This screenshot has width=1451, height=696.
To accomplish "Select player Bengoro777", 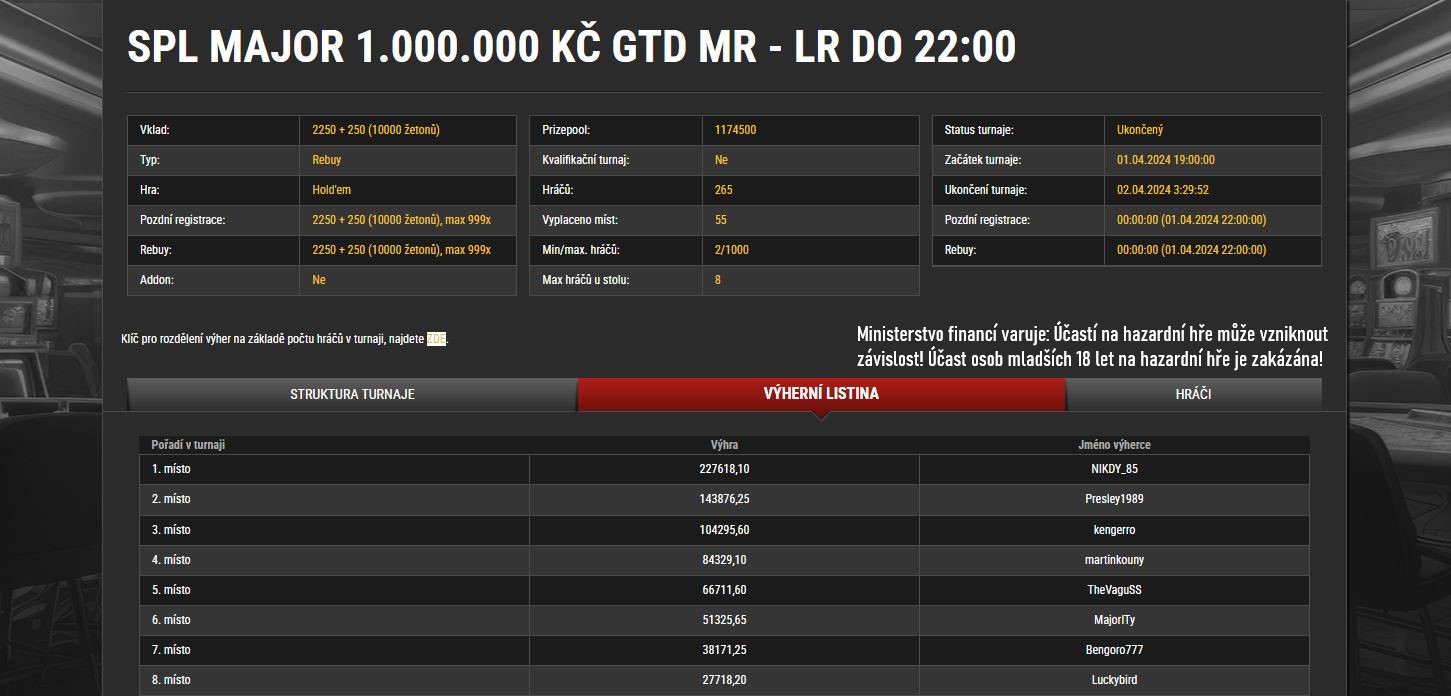I will (x=1113, y=650).
